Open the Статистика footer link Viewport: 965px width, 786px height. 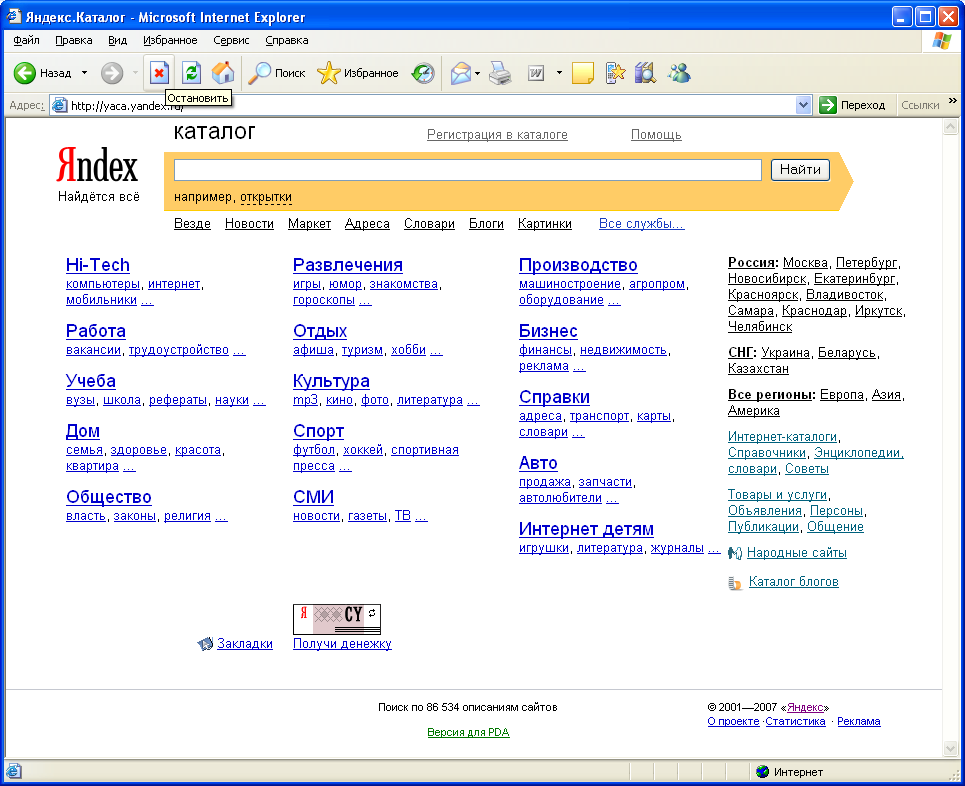(795, 721)
